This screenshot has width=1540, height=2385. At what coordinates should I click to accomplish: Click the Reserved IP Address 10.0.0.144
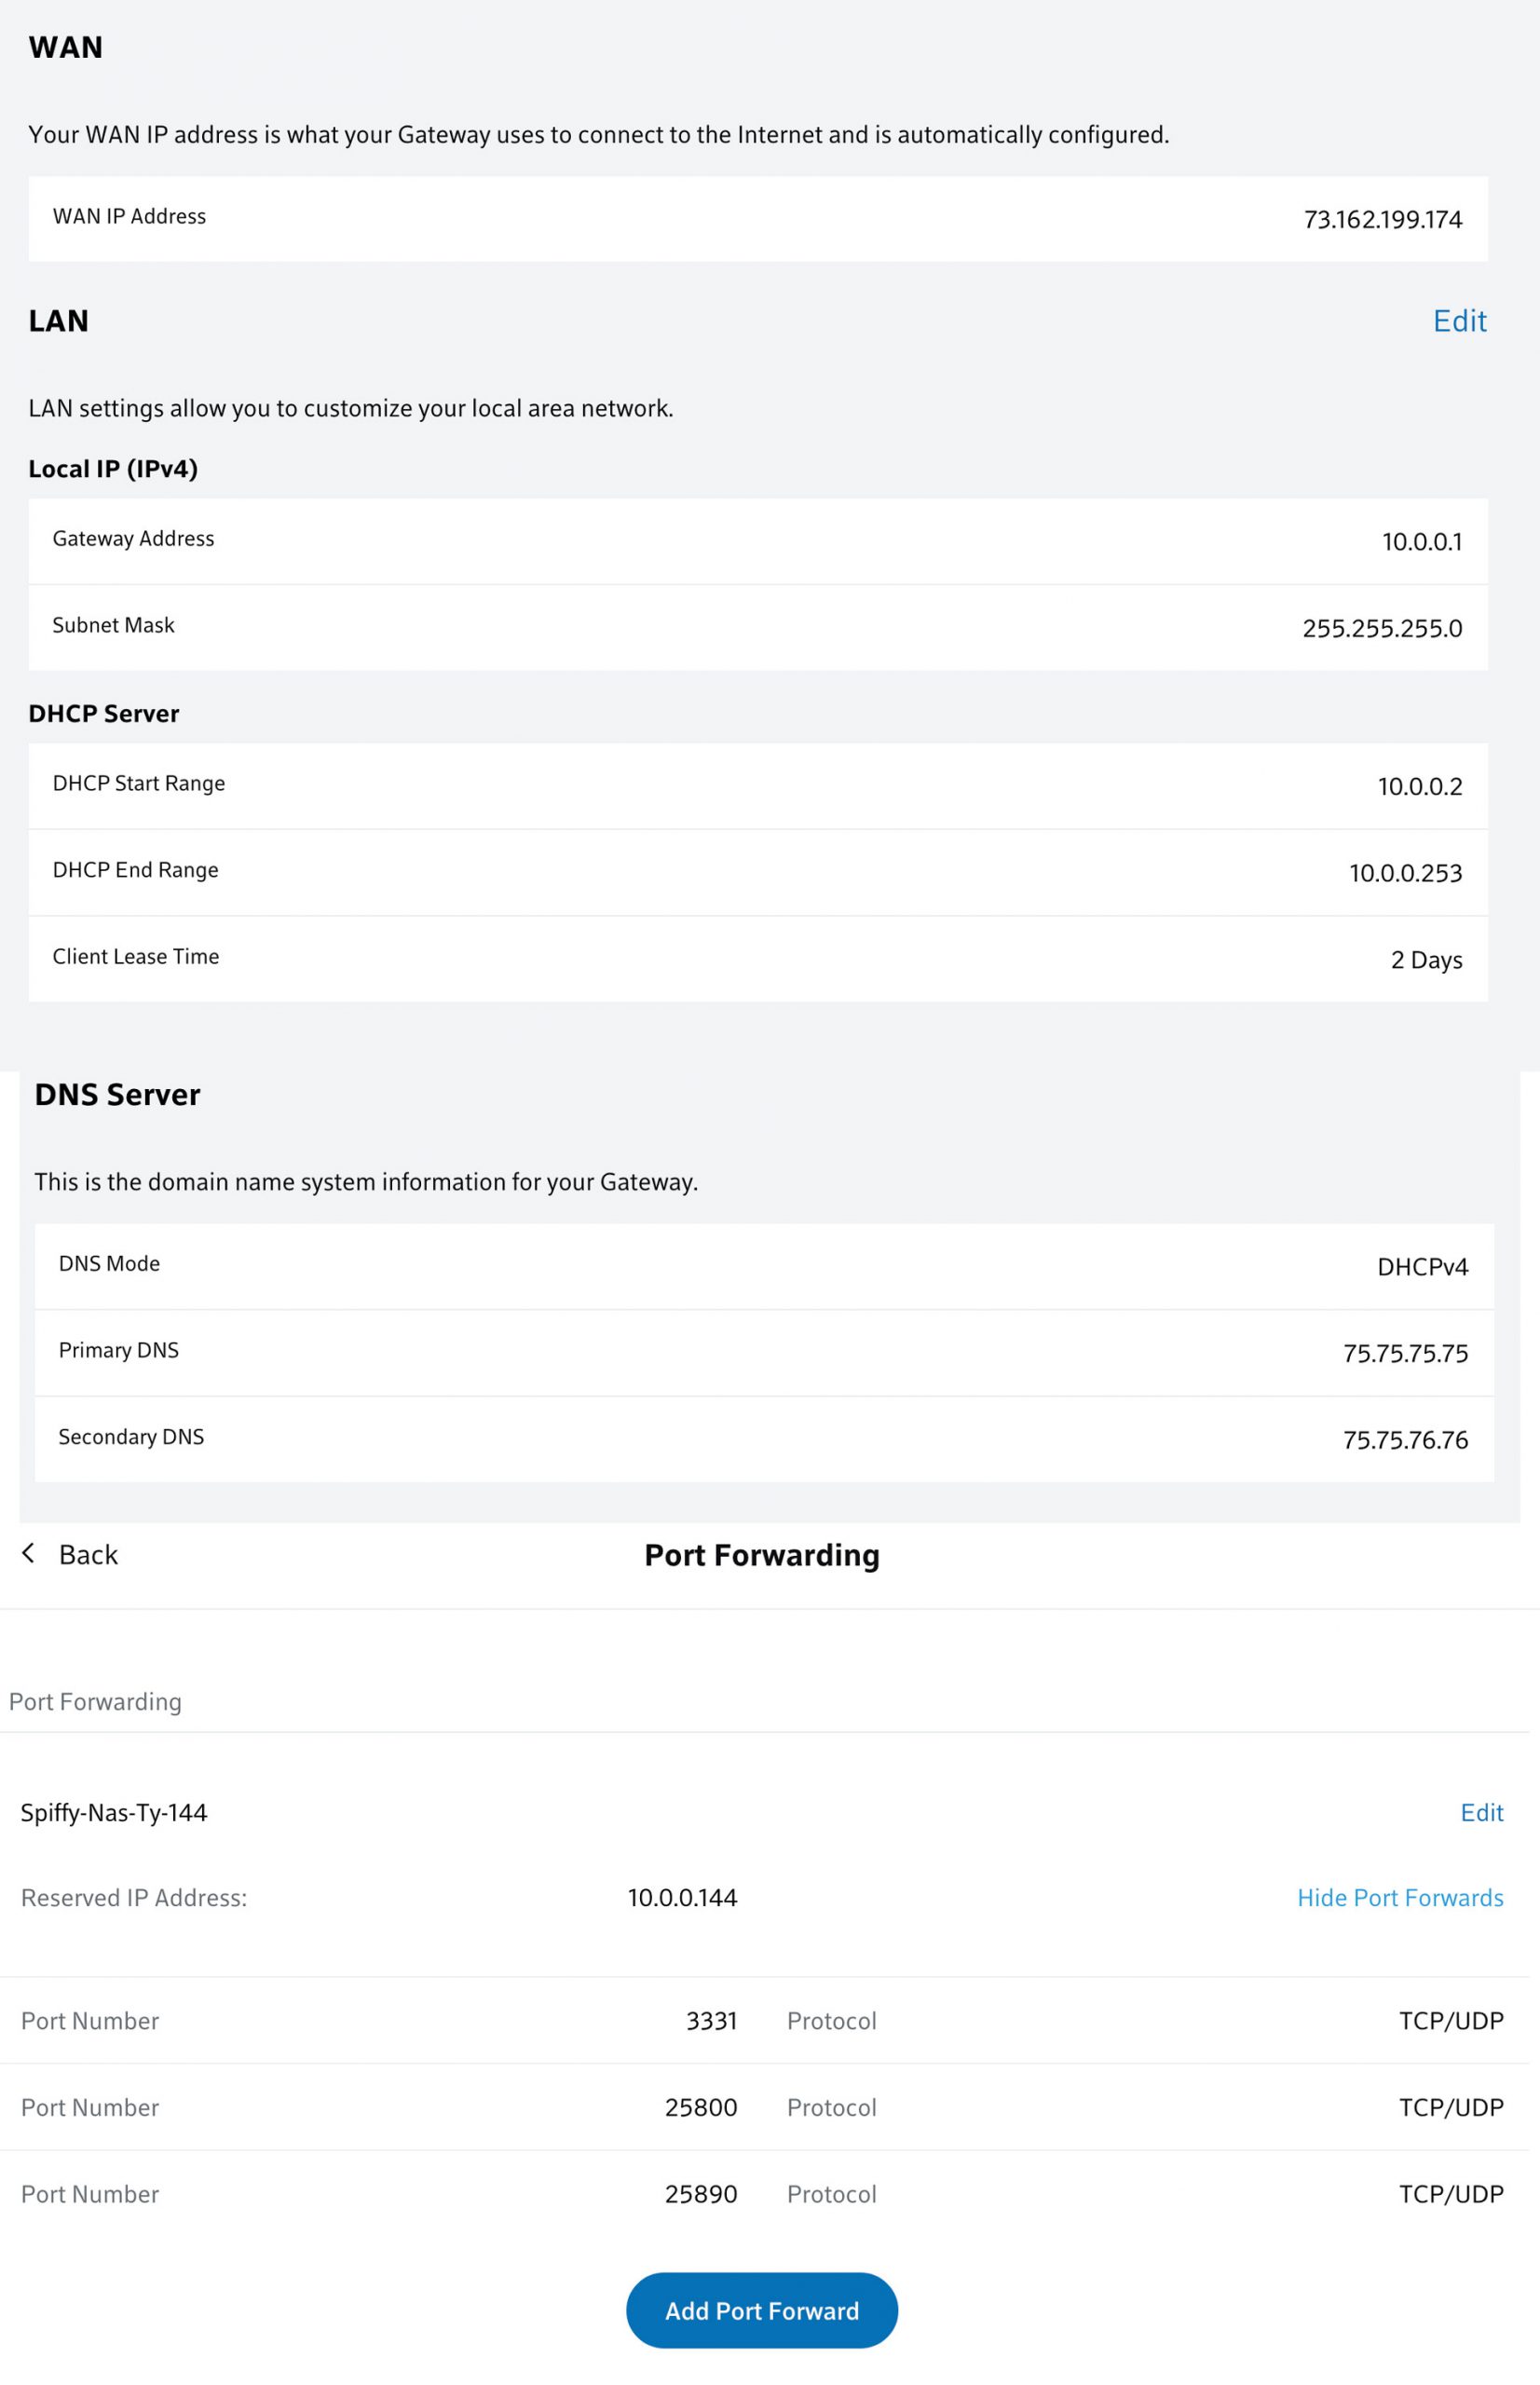pos(682,1898)
